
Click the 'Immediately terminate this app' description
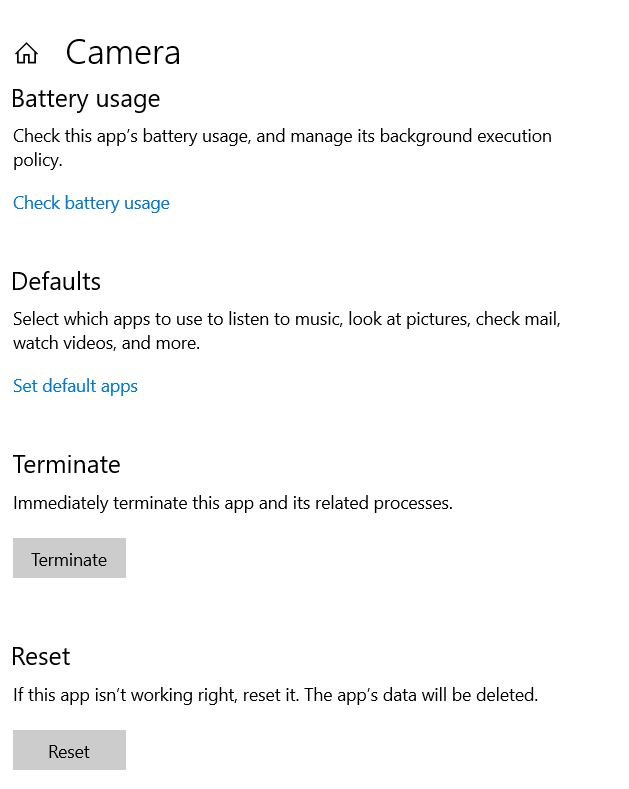233,503
